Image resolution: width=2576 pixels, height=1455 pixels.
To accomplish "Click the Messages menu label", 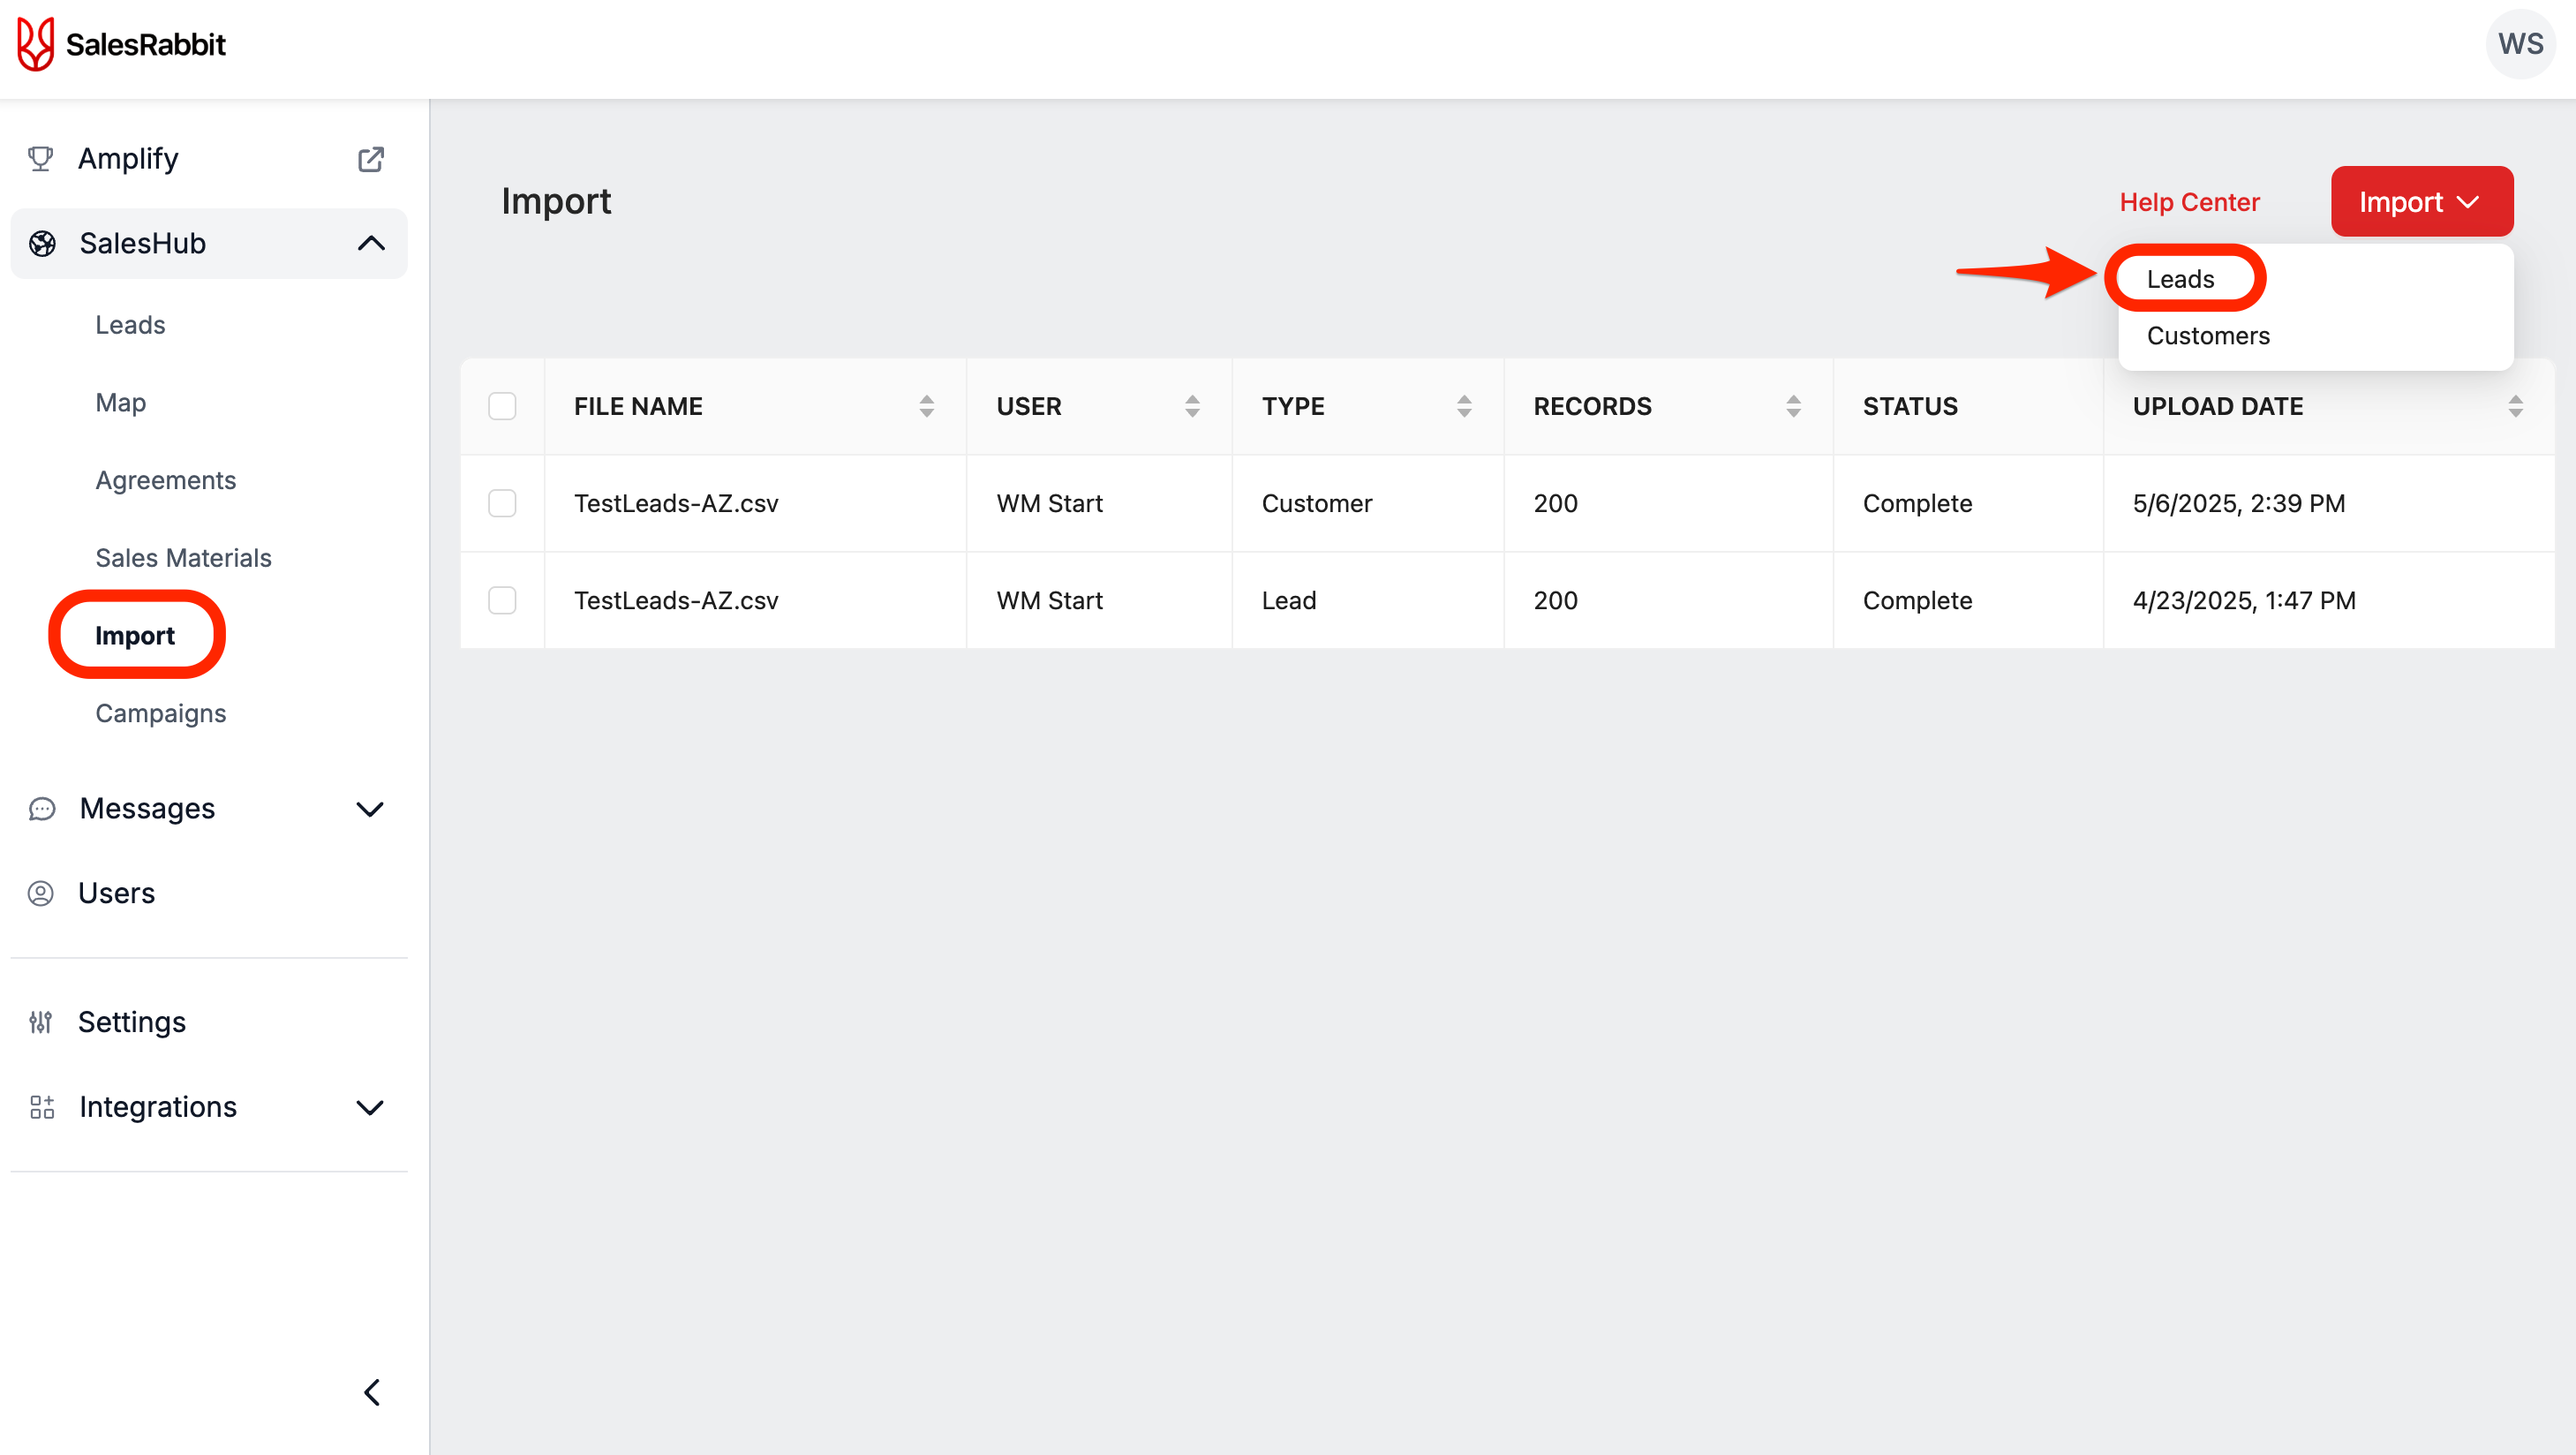I will 147,808.
